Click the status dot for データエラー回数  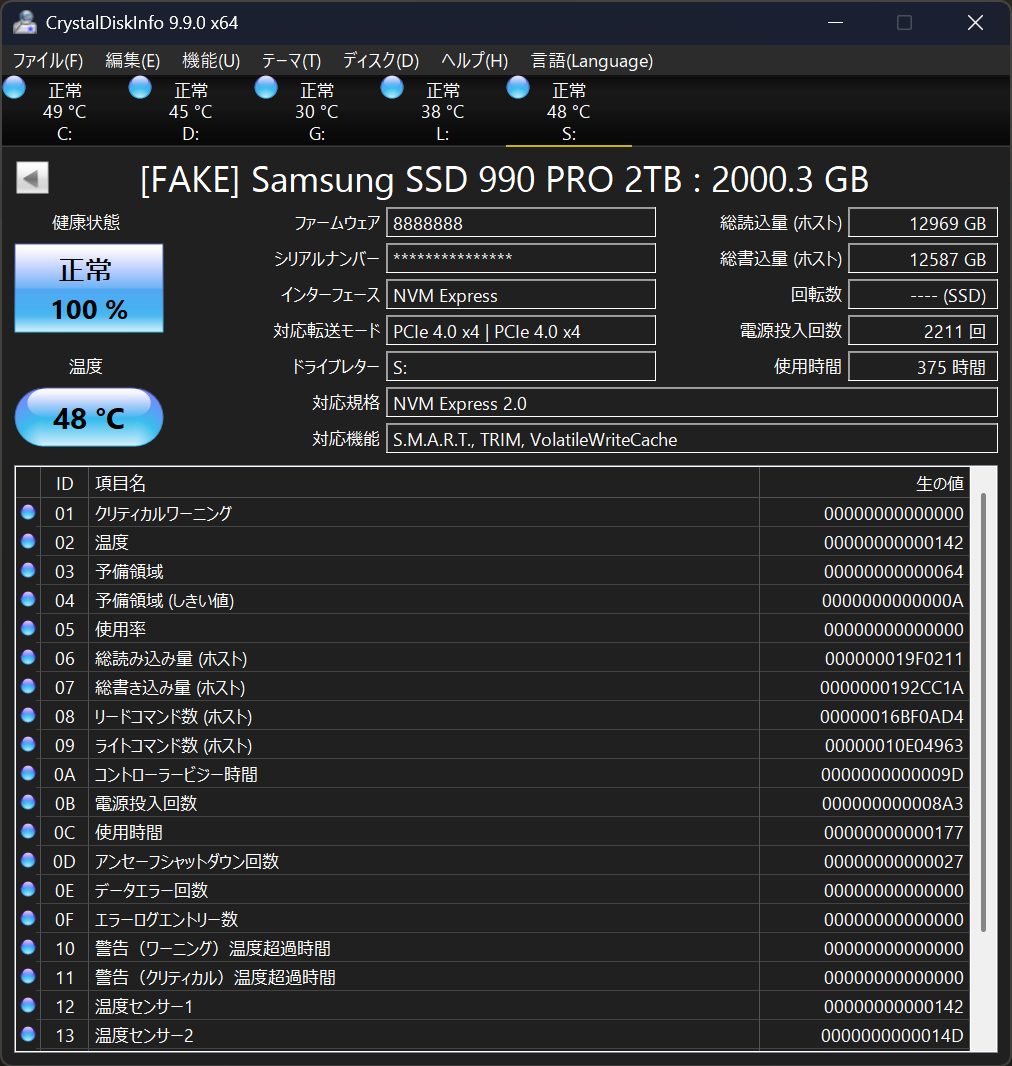[x=28, y=889]
